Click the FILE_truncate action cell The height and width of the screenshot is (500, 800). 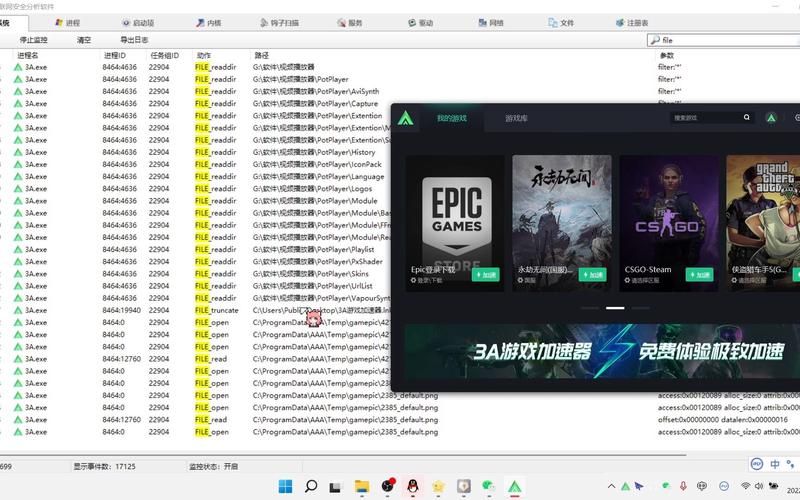click(216, 310)
